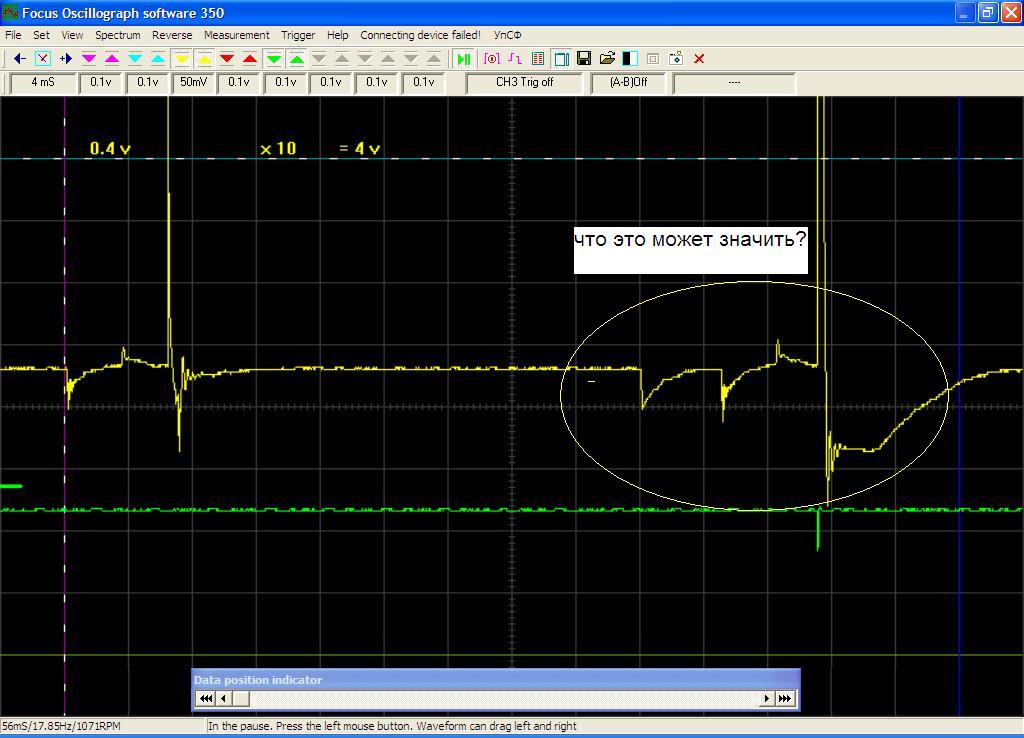Click the yellow down triangle channel icon
Image resolution: width=1024 pixels, height=738 pixels.
coord(182,59)
